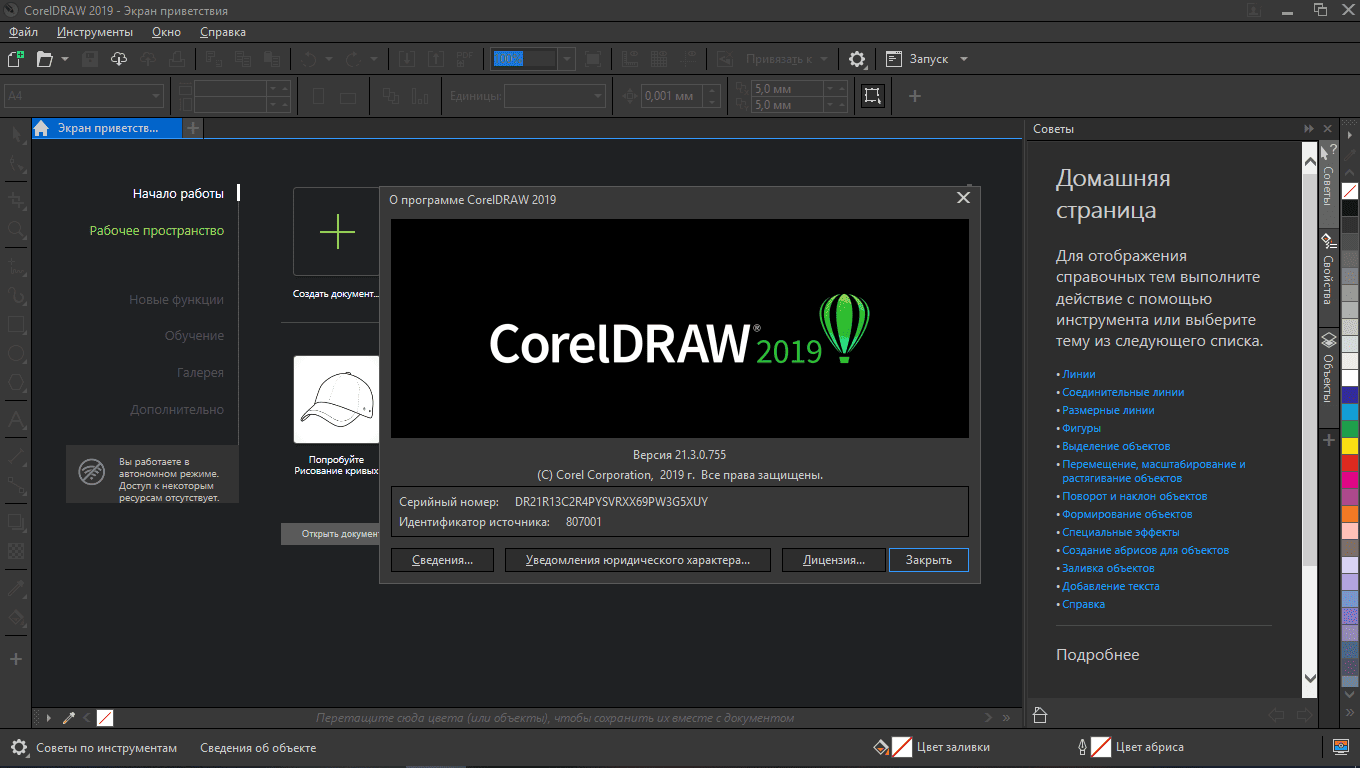Select the Ellipse tool in toolbox

[16, 354]
